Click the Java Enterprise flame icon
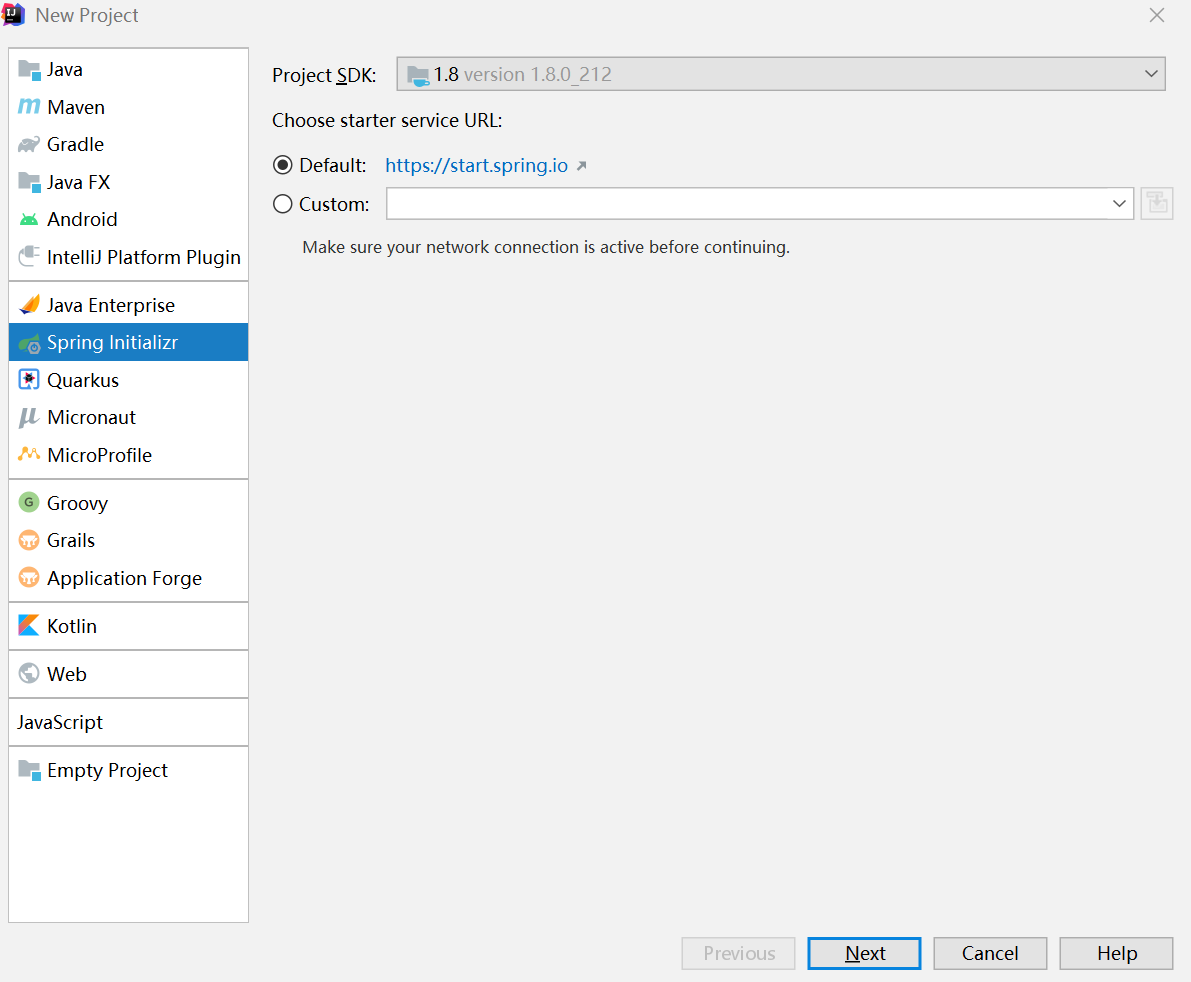 [x=29, y=305]
